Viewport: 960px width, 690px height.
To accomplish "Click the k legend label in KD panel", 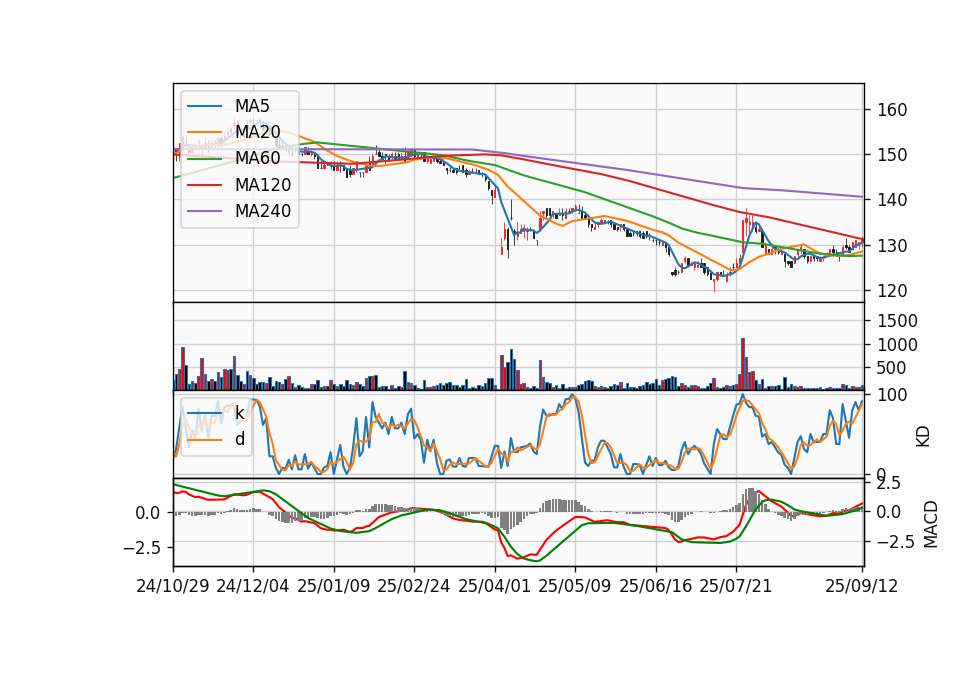I will click(239, 413).
